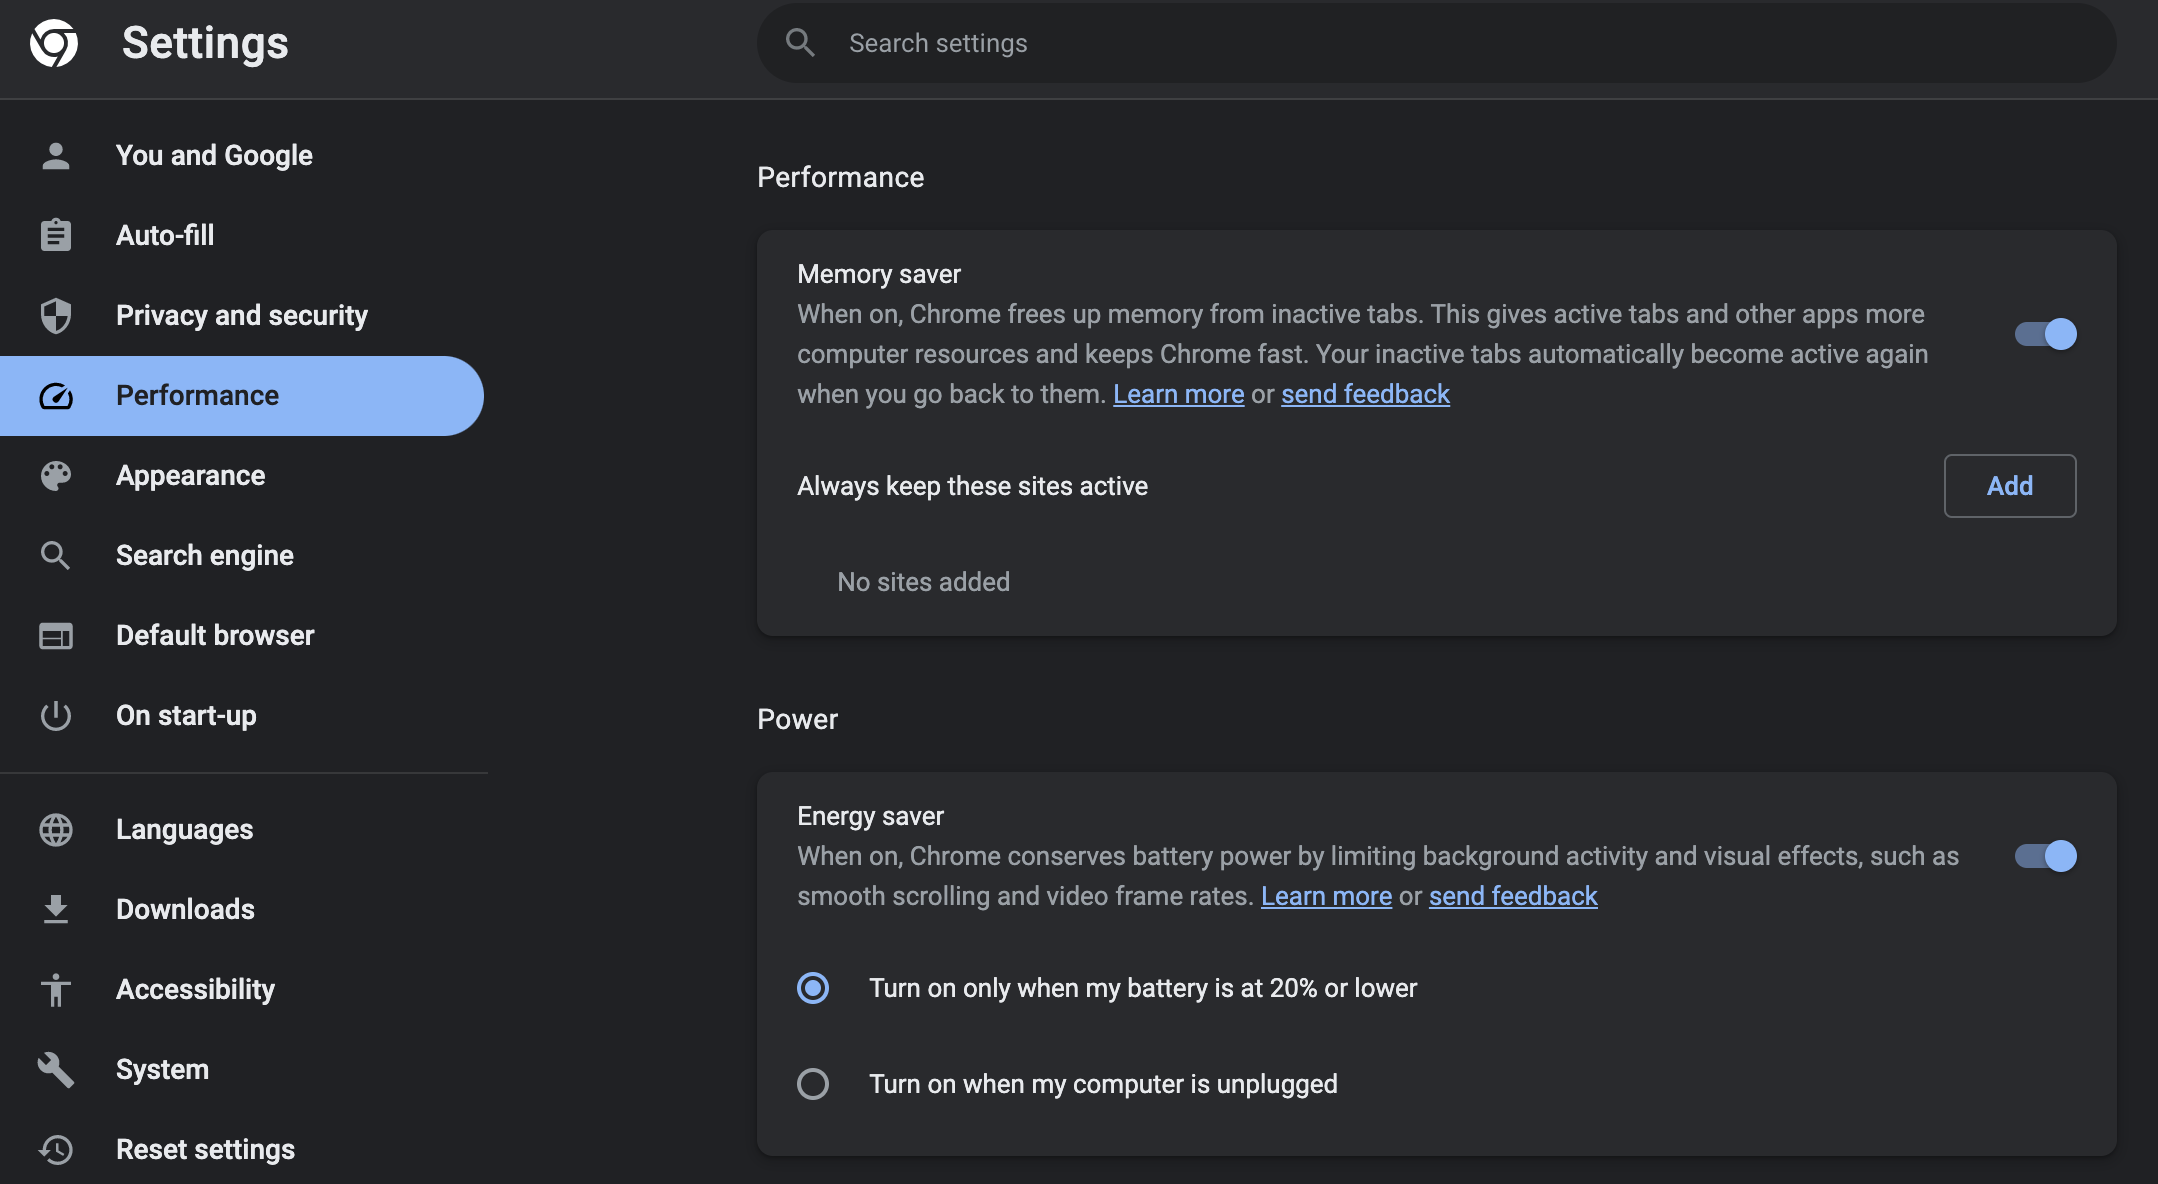Go to Auto-fill settings section
This screenshot has height=1184, width=2158.
tap(242, 236)
